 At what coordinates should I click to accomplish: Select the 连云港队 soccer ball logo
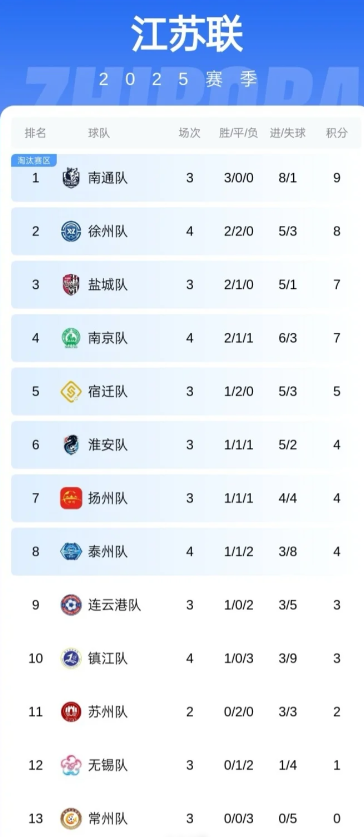(71, 605)
